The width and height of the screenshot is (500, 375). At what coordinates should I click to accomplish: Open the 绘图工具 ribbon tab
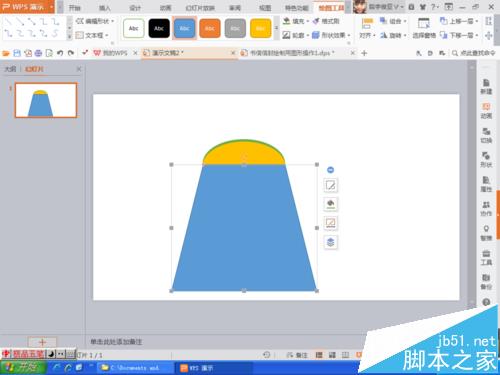pos(331,8)
